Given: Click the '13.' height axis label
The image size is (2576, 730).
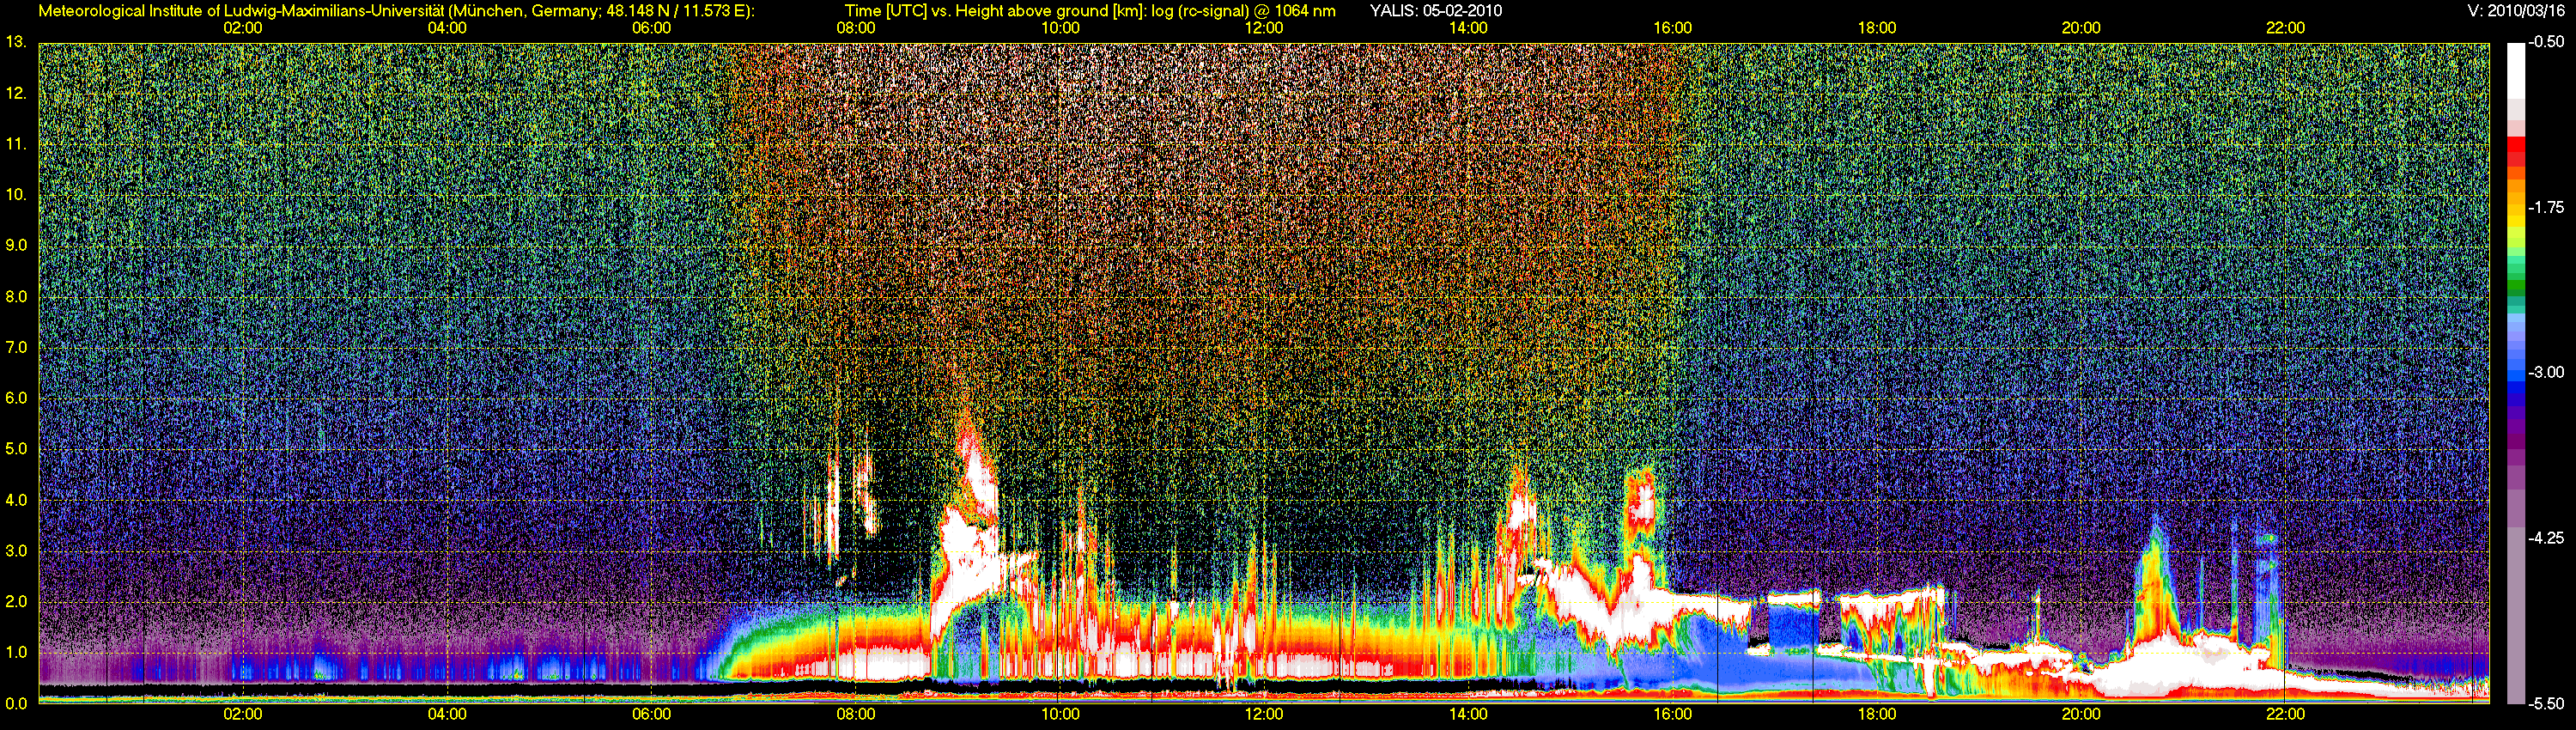Looking at the screenshot, I should click(16, 42).
